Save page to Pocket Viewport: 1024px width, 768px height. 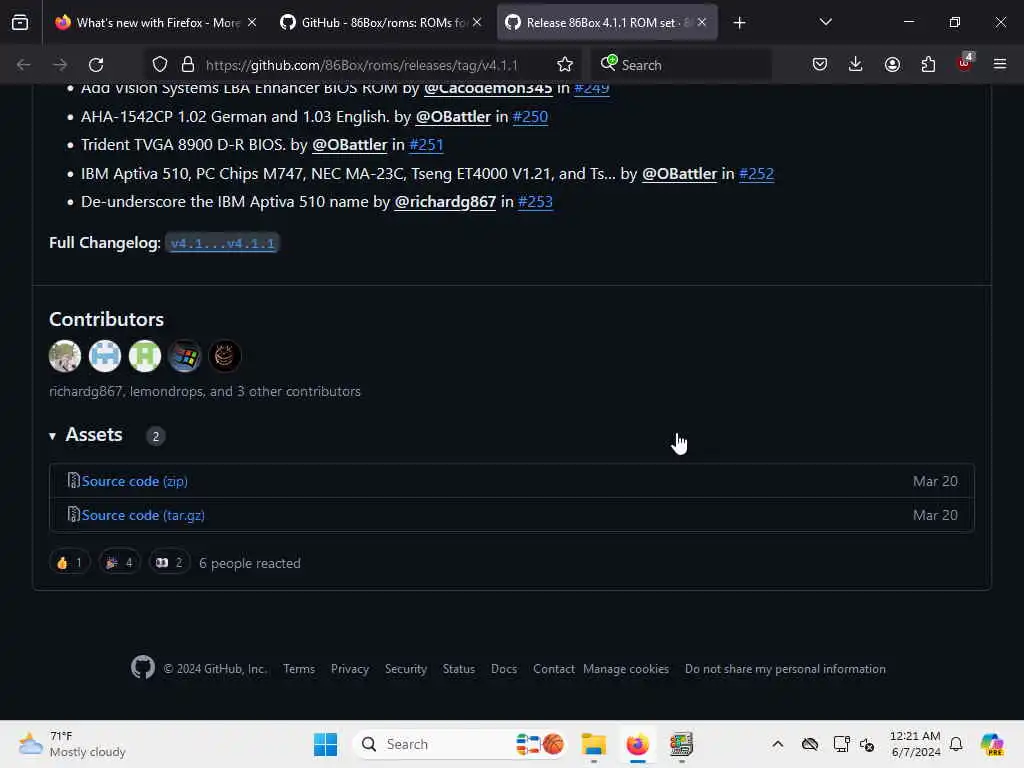(820, 65)
